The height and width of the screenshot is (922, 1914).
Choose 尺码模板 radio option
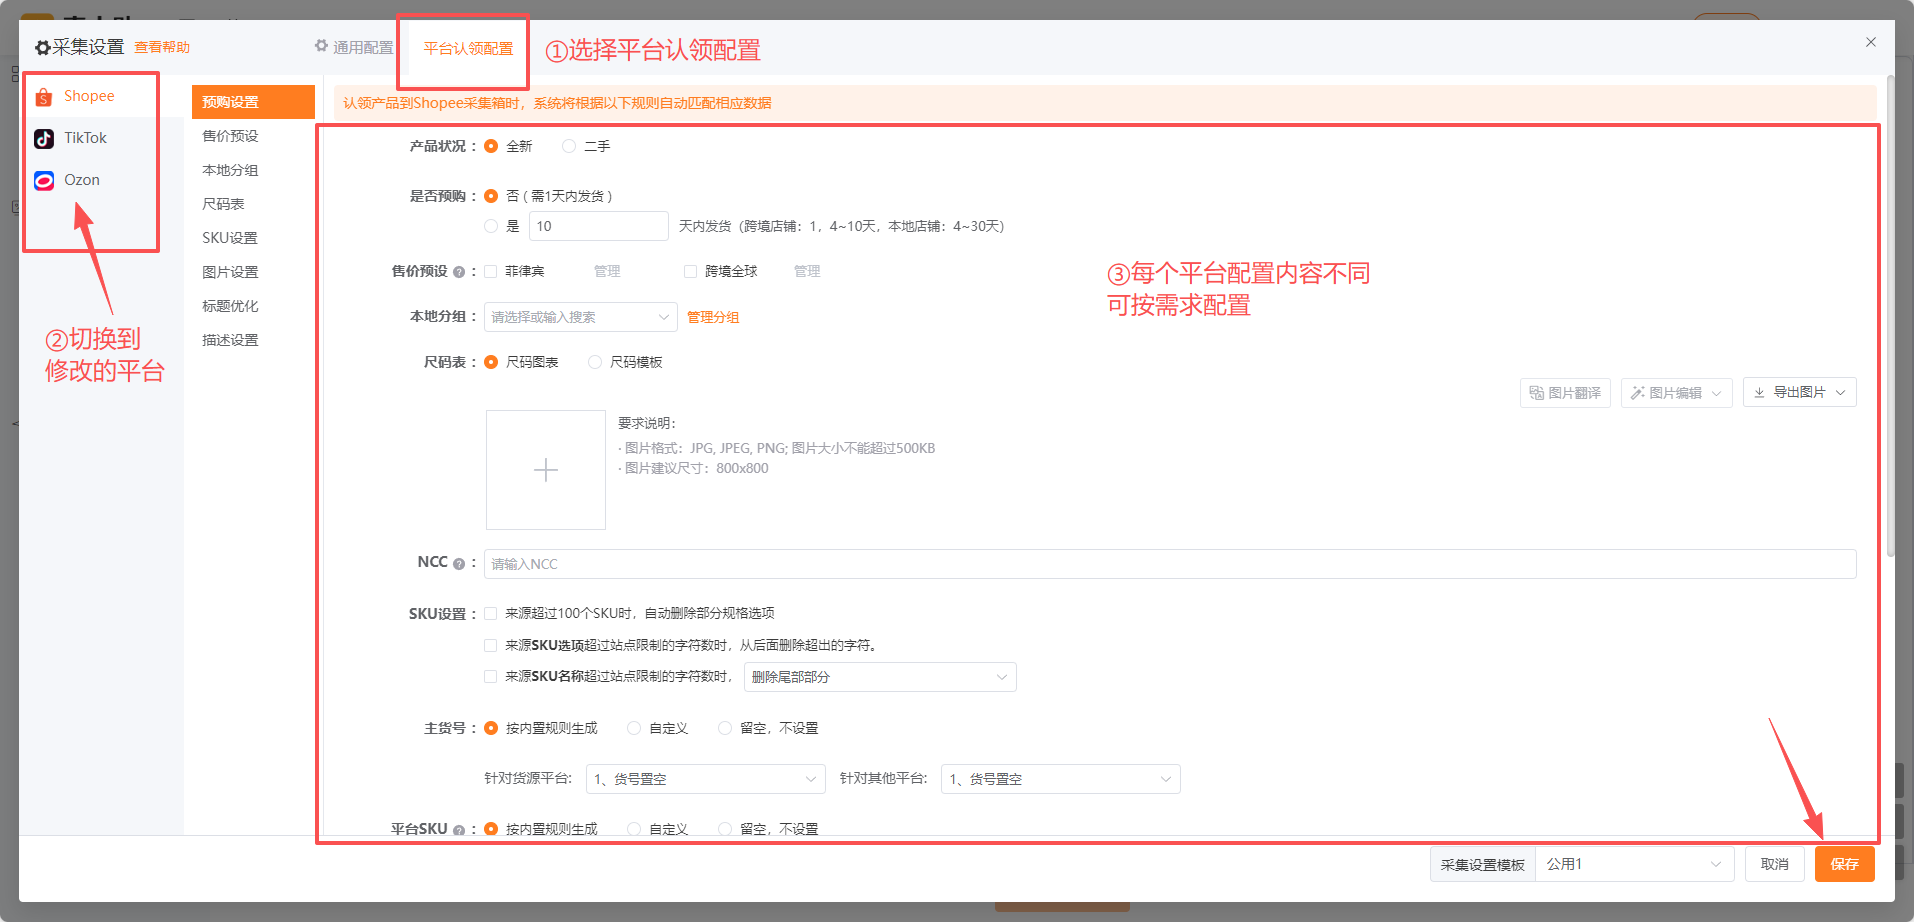[595, 362]
